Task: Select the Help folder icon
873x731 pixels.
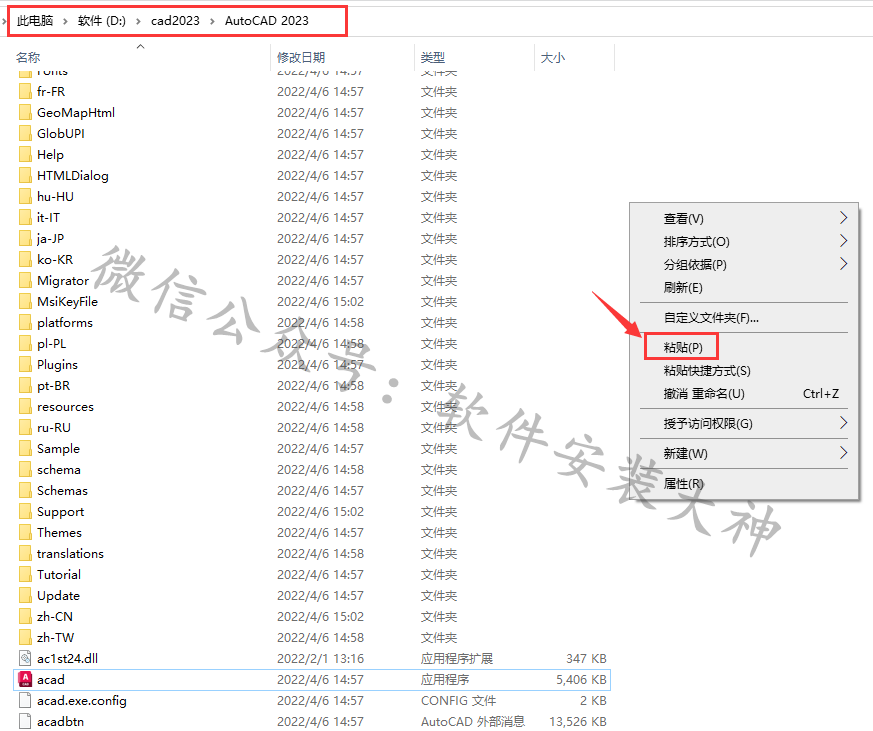Action: coord(25,154)
